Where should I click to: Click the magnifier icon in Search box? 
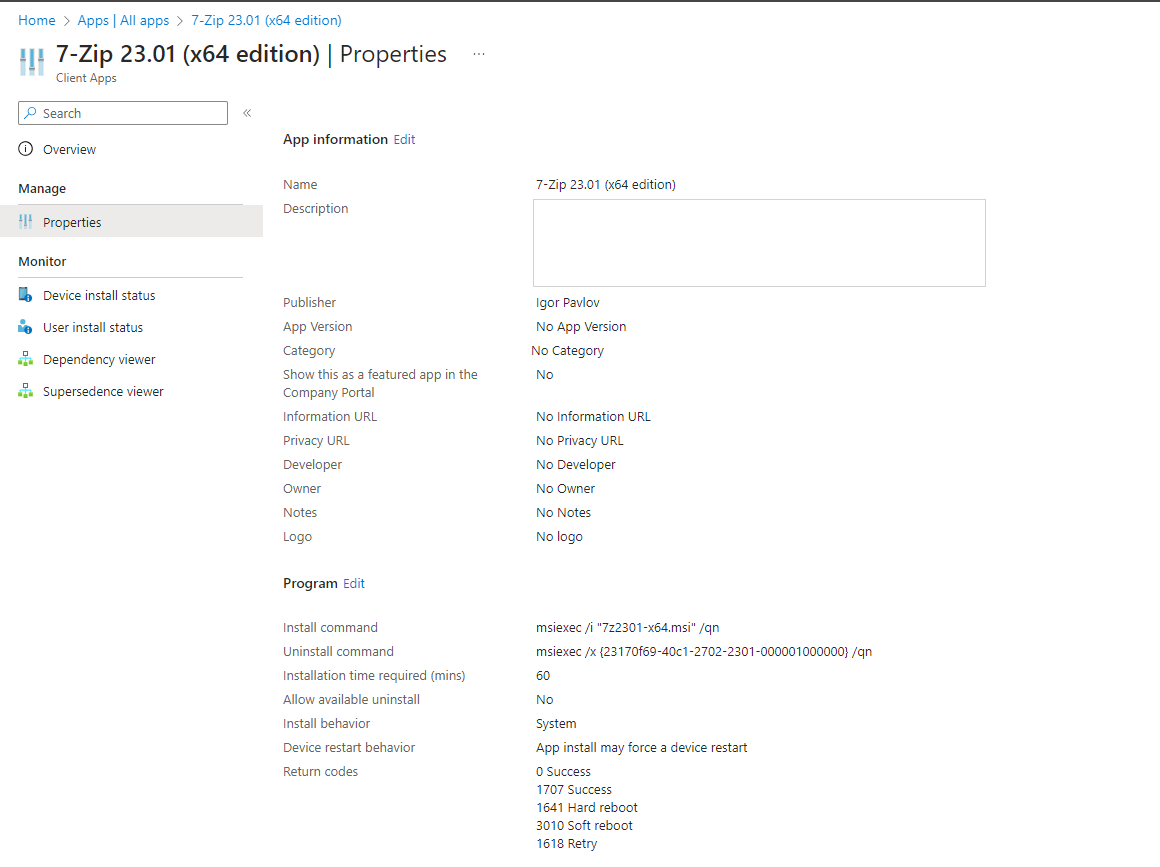pos(31,113)
